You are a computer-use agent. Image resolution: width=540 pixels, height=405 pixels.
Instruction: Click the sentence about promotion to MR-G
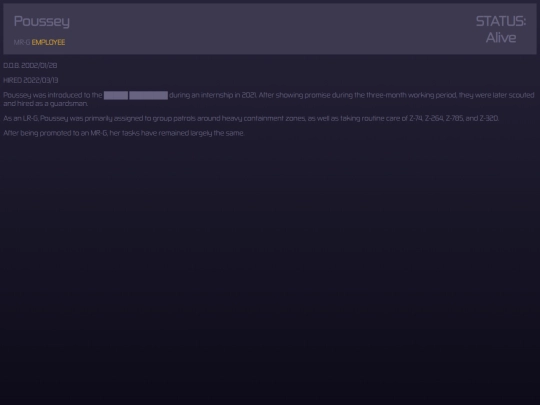pos(124,133)
